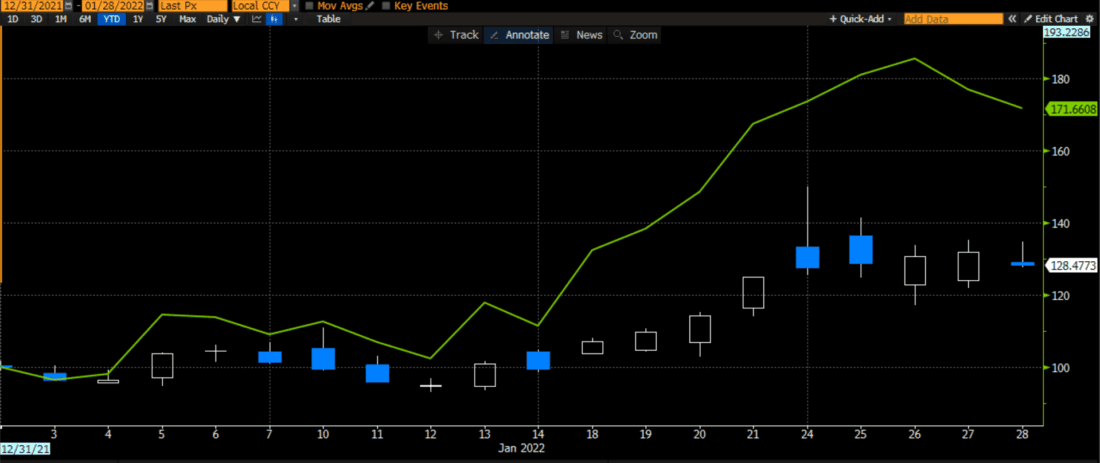
Task: Click the Add Data input field
Action: [x=953, y=19]
